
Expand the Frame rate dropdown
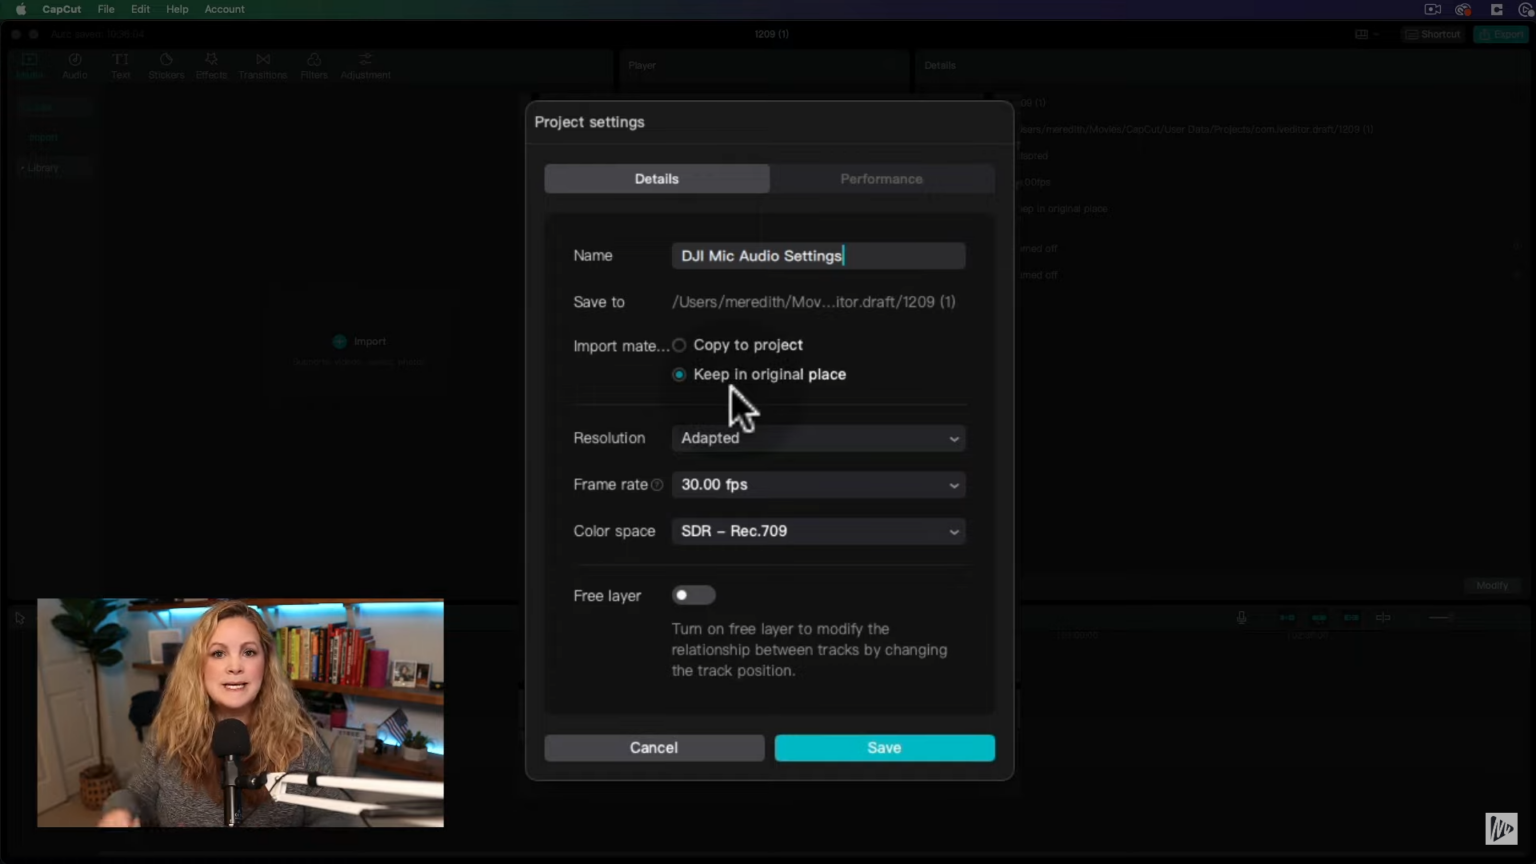(x=818, y=485)
